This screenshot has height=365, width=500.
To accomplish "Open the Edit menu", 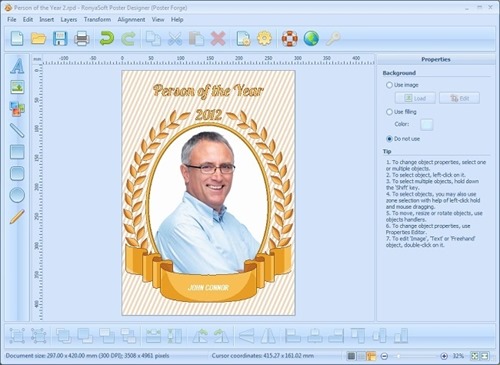I will click(28, 20).
